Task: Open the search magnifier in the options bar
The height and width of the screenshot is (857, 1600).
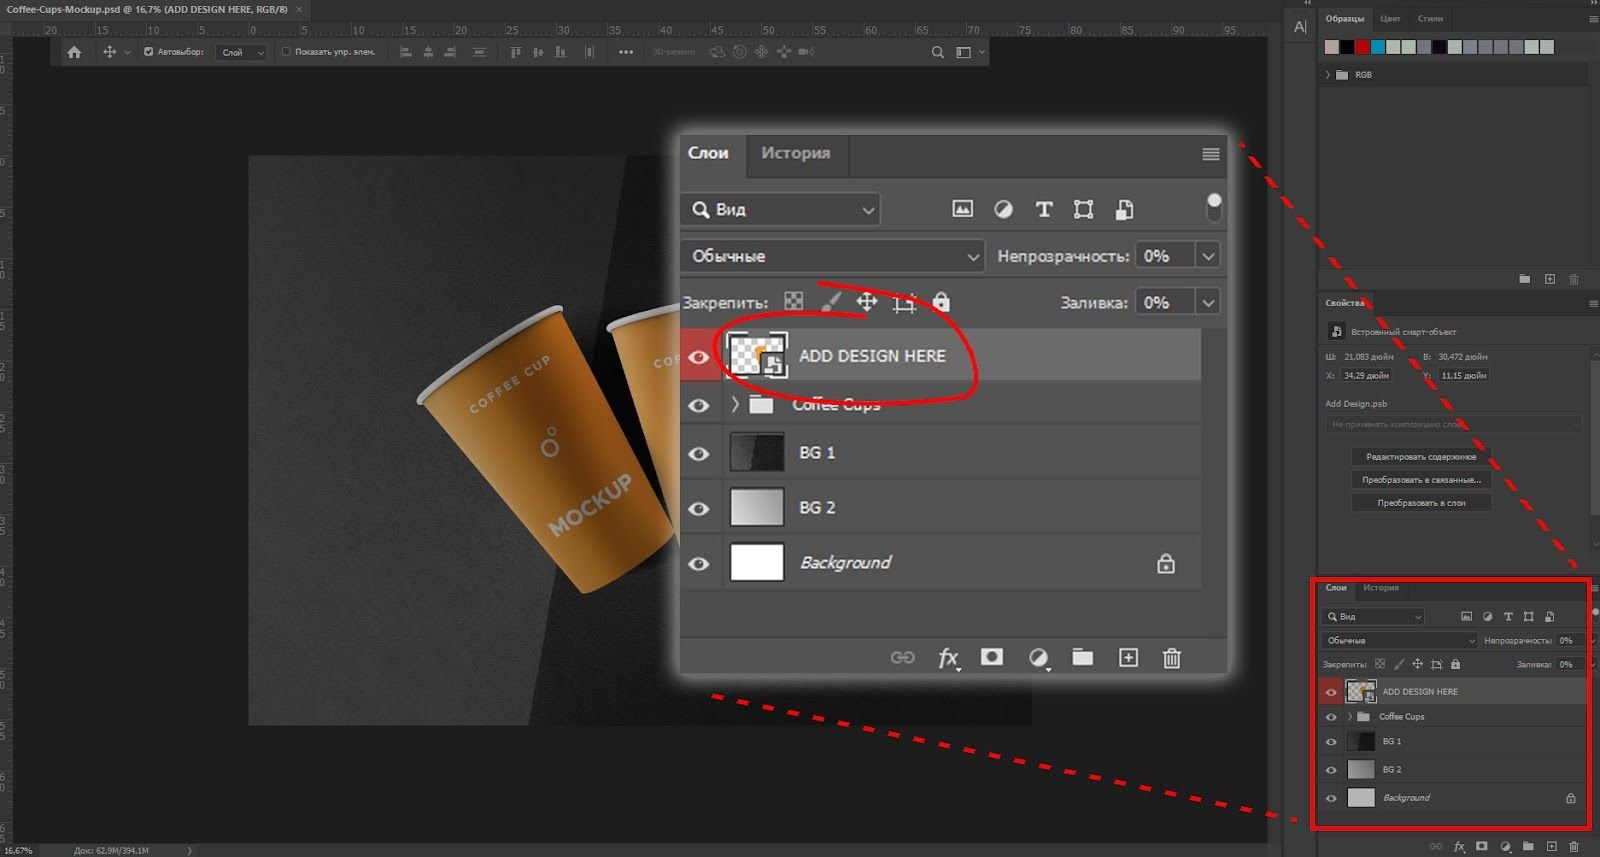Action: pos(937,52)
